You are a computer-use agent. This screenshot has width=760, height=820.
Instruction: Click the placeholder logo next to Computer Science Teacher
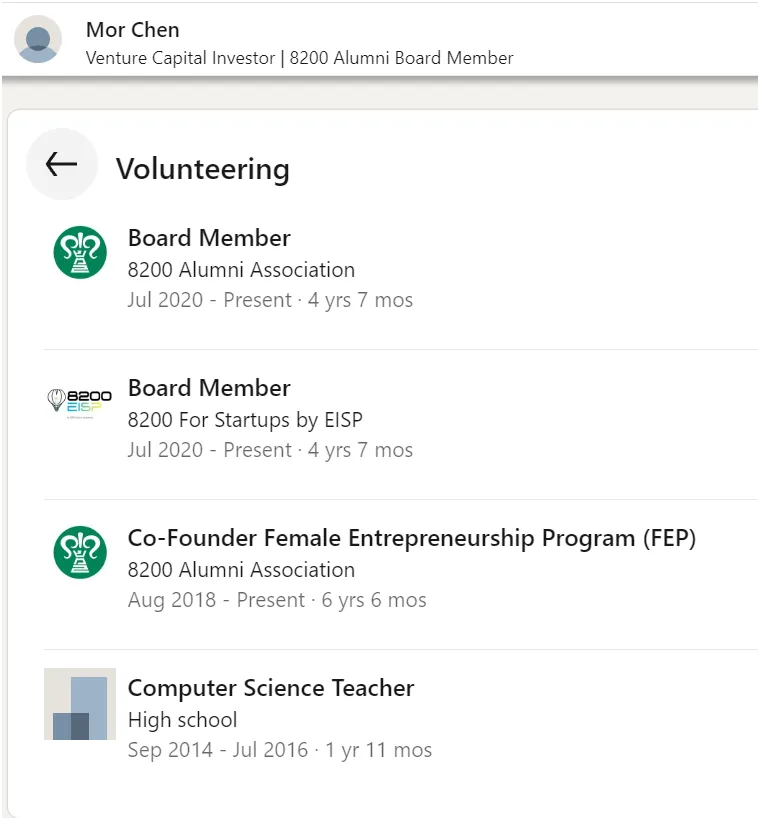pyautogui.click(x=80, y=704)
